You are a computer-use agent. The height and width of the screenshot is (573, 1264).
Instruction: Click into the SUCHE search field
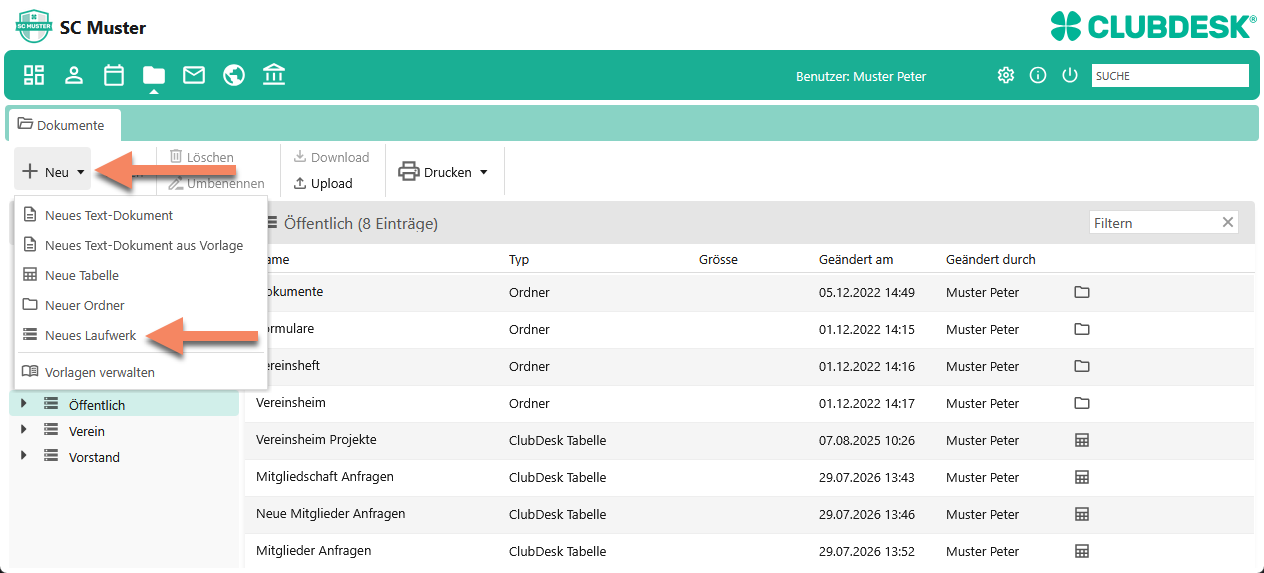pos(1170,75)
